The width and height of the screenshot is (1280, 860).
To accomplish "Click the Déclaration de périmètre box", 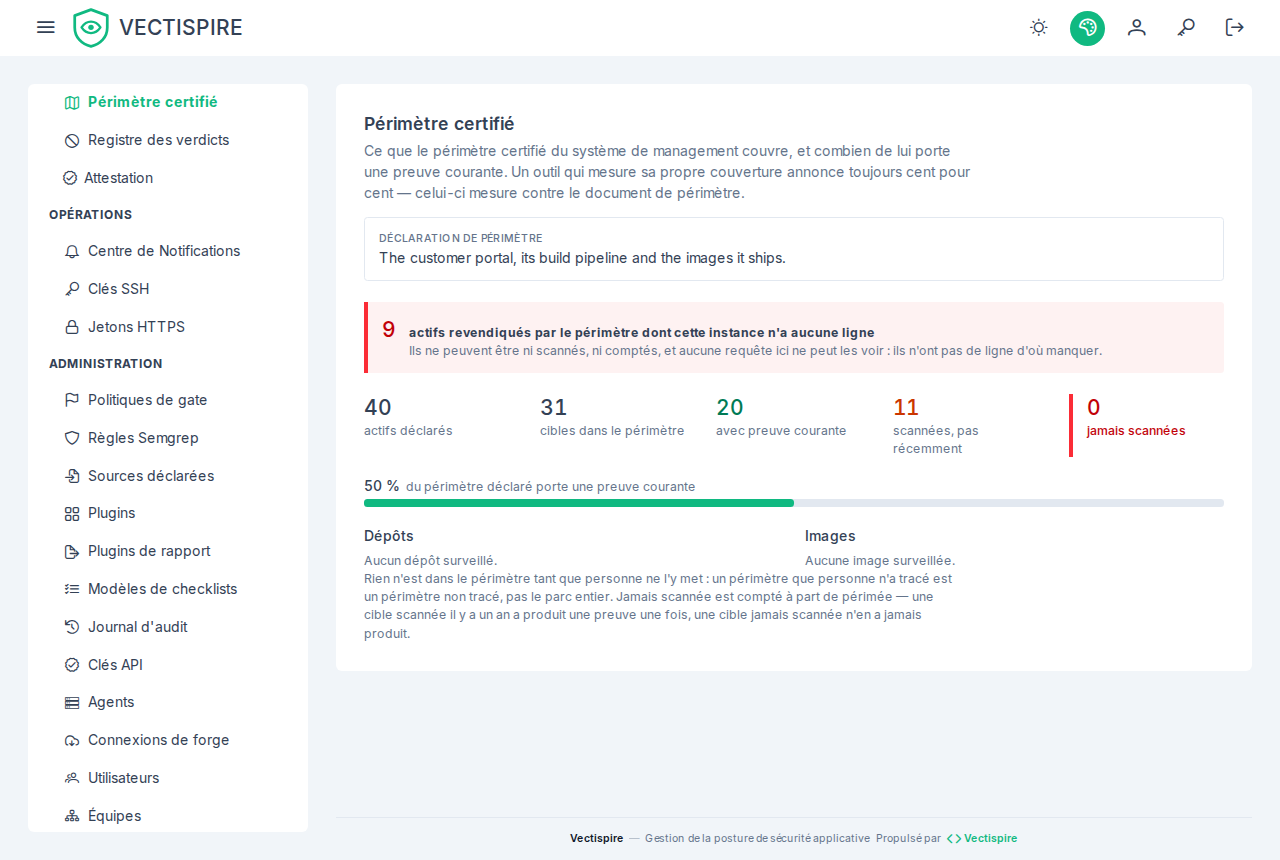I will [794, 249].
